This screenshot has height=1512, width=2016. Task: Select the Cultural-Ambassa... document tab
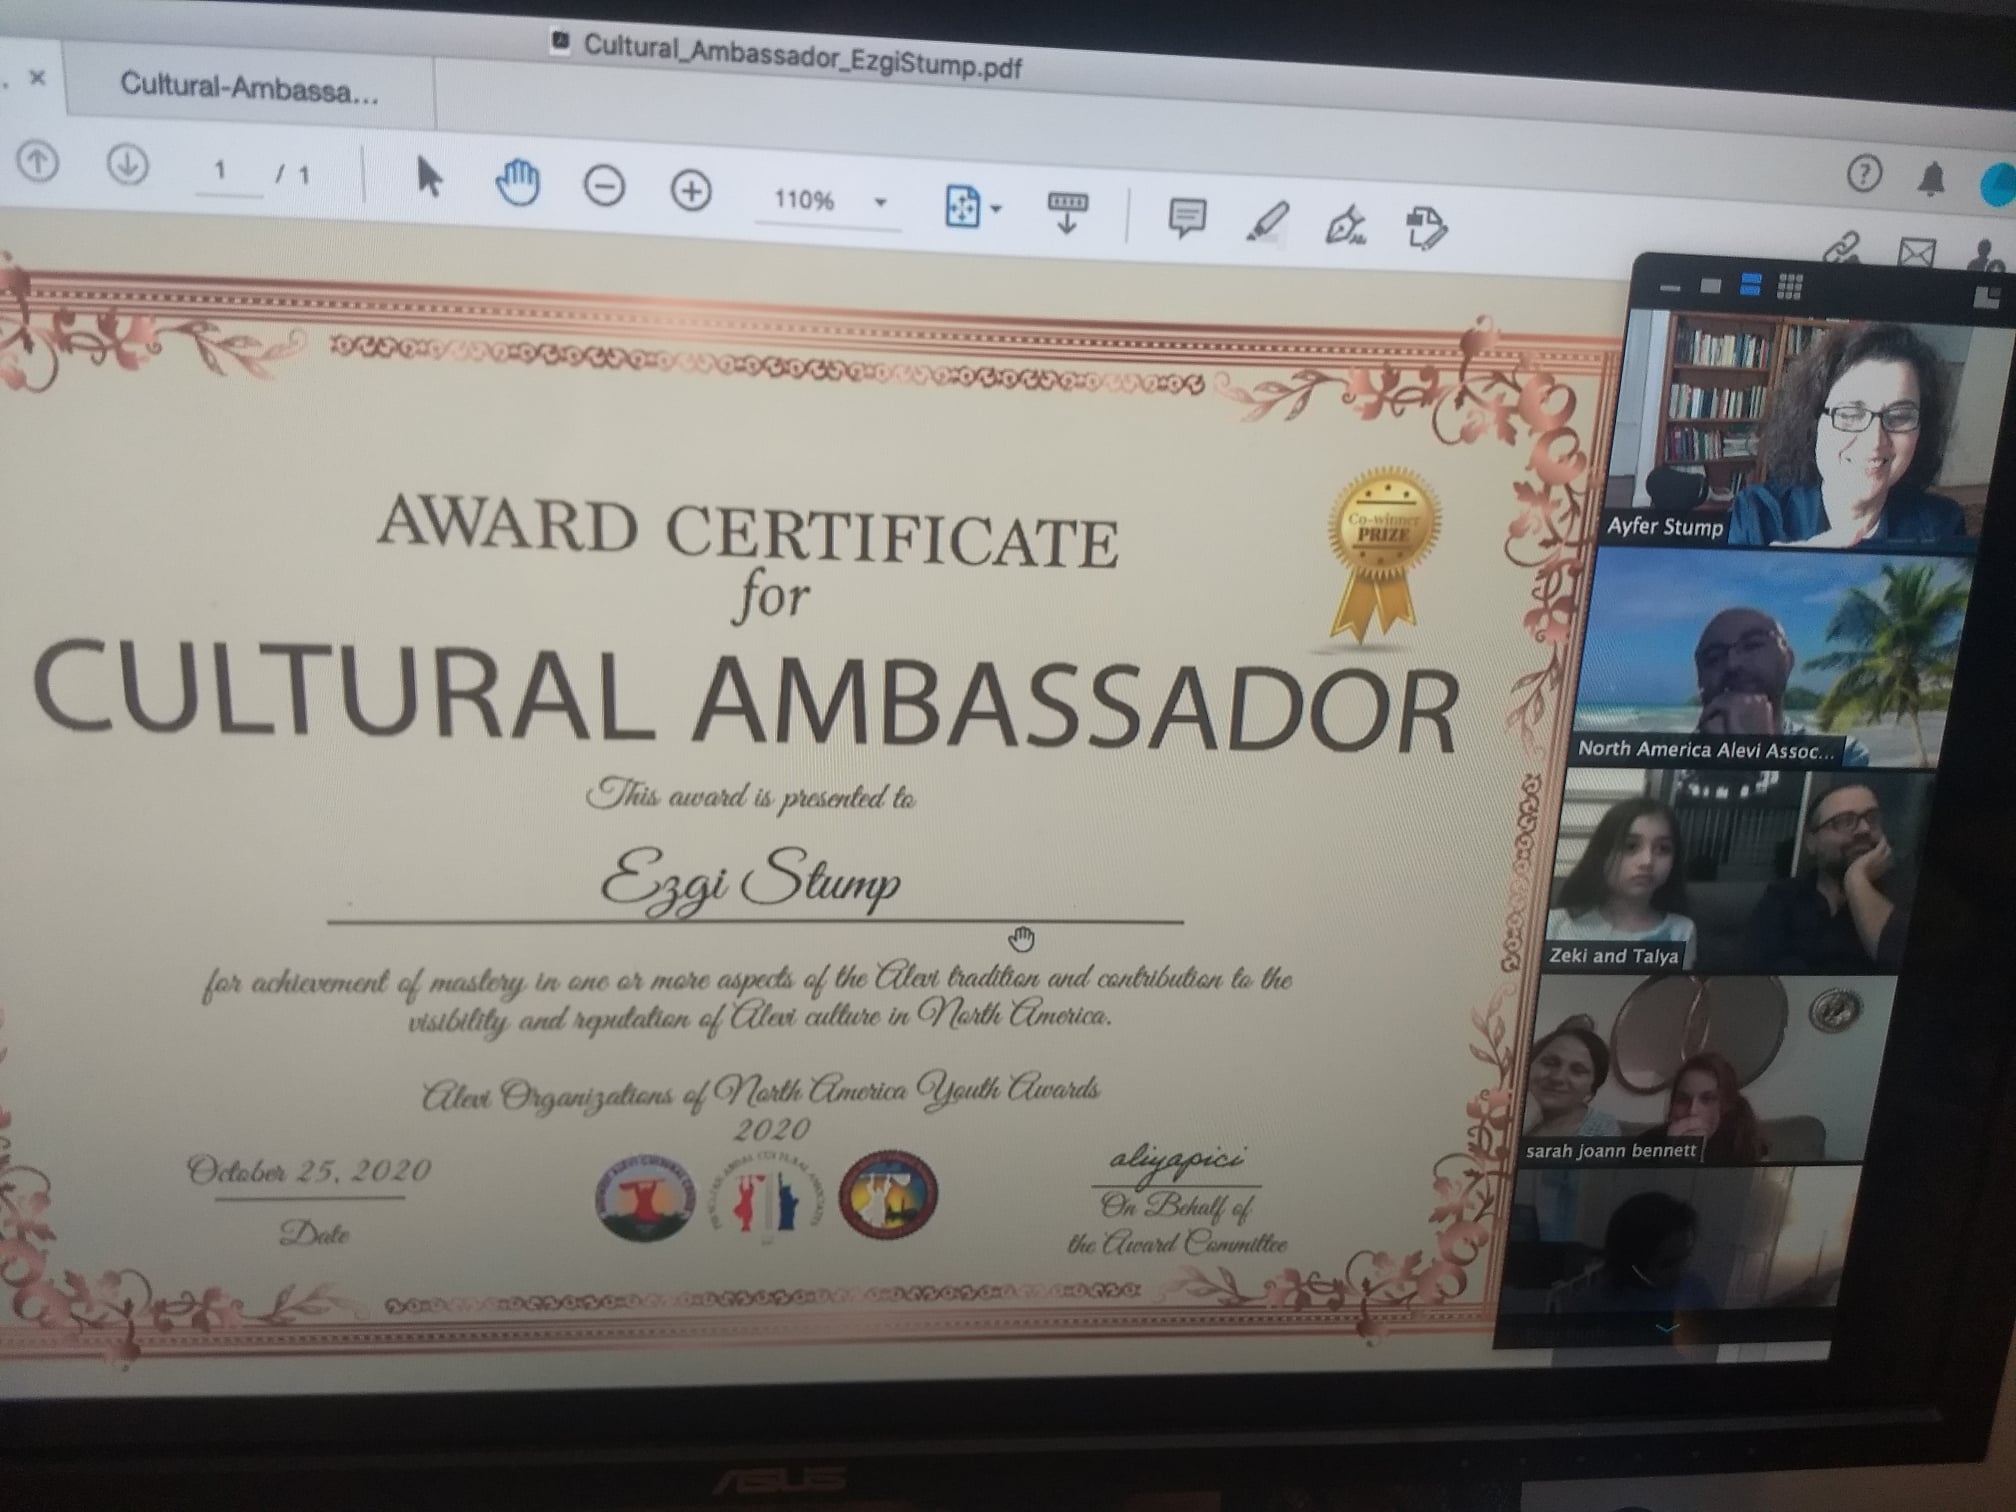pos(250,88)
